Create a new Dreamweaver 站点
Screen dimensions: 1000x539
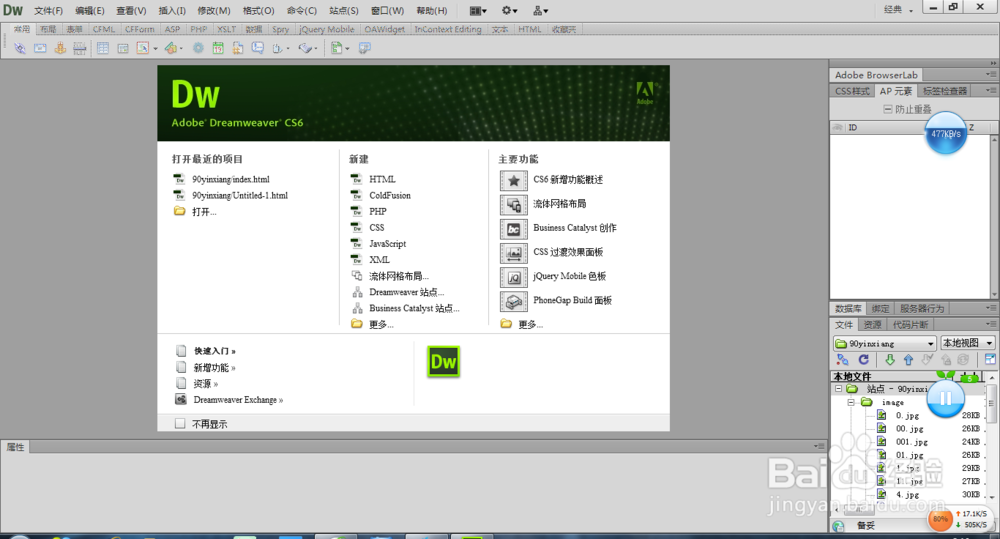(x=406, y=292)
